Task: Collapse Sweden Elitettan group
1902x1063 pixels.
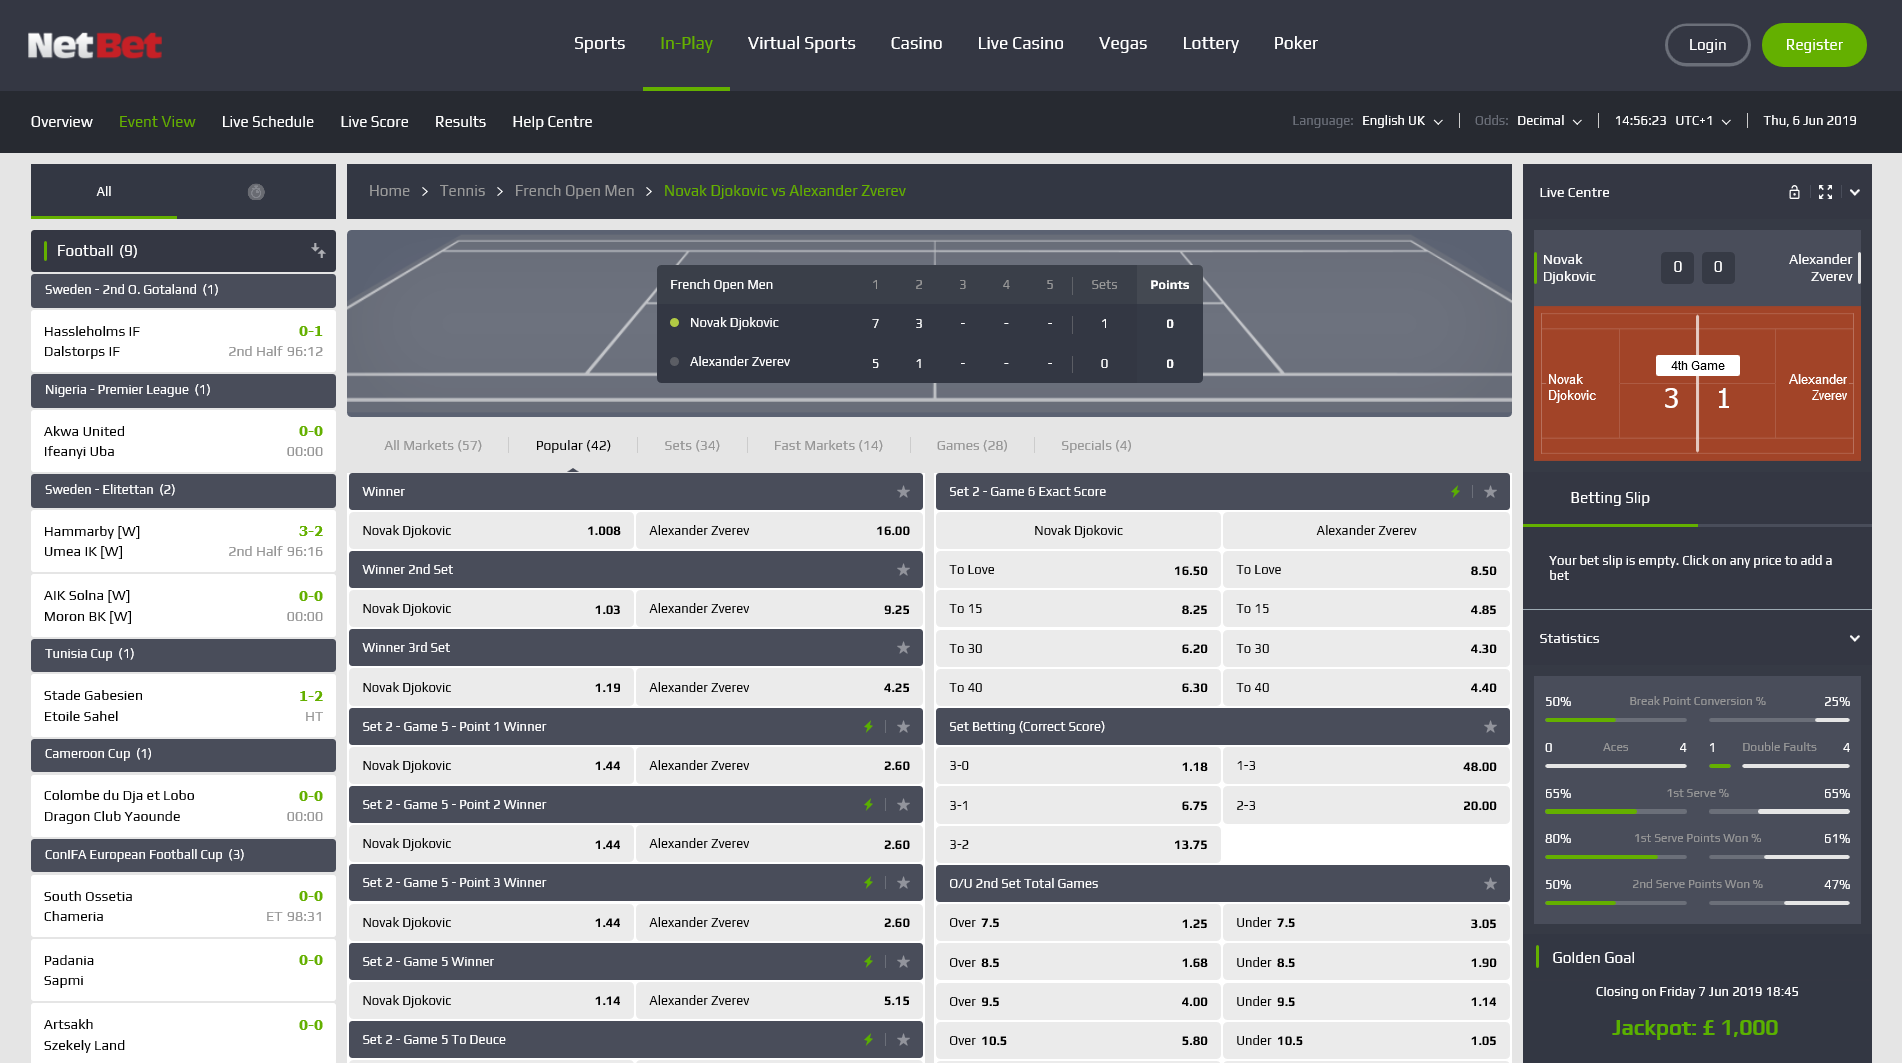Action: point(183,490)
